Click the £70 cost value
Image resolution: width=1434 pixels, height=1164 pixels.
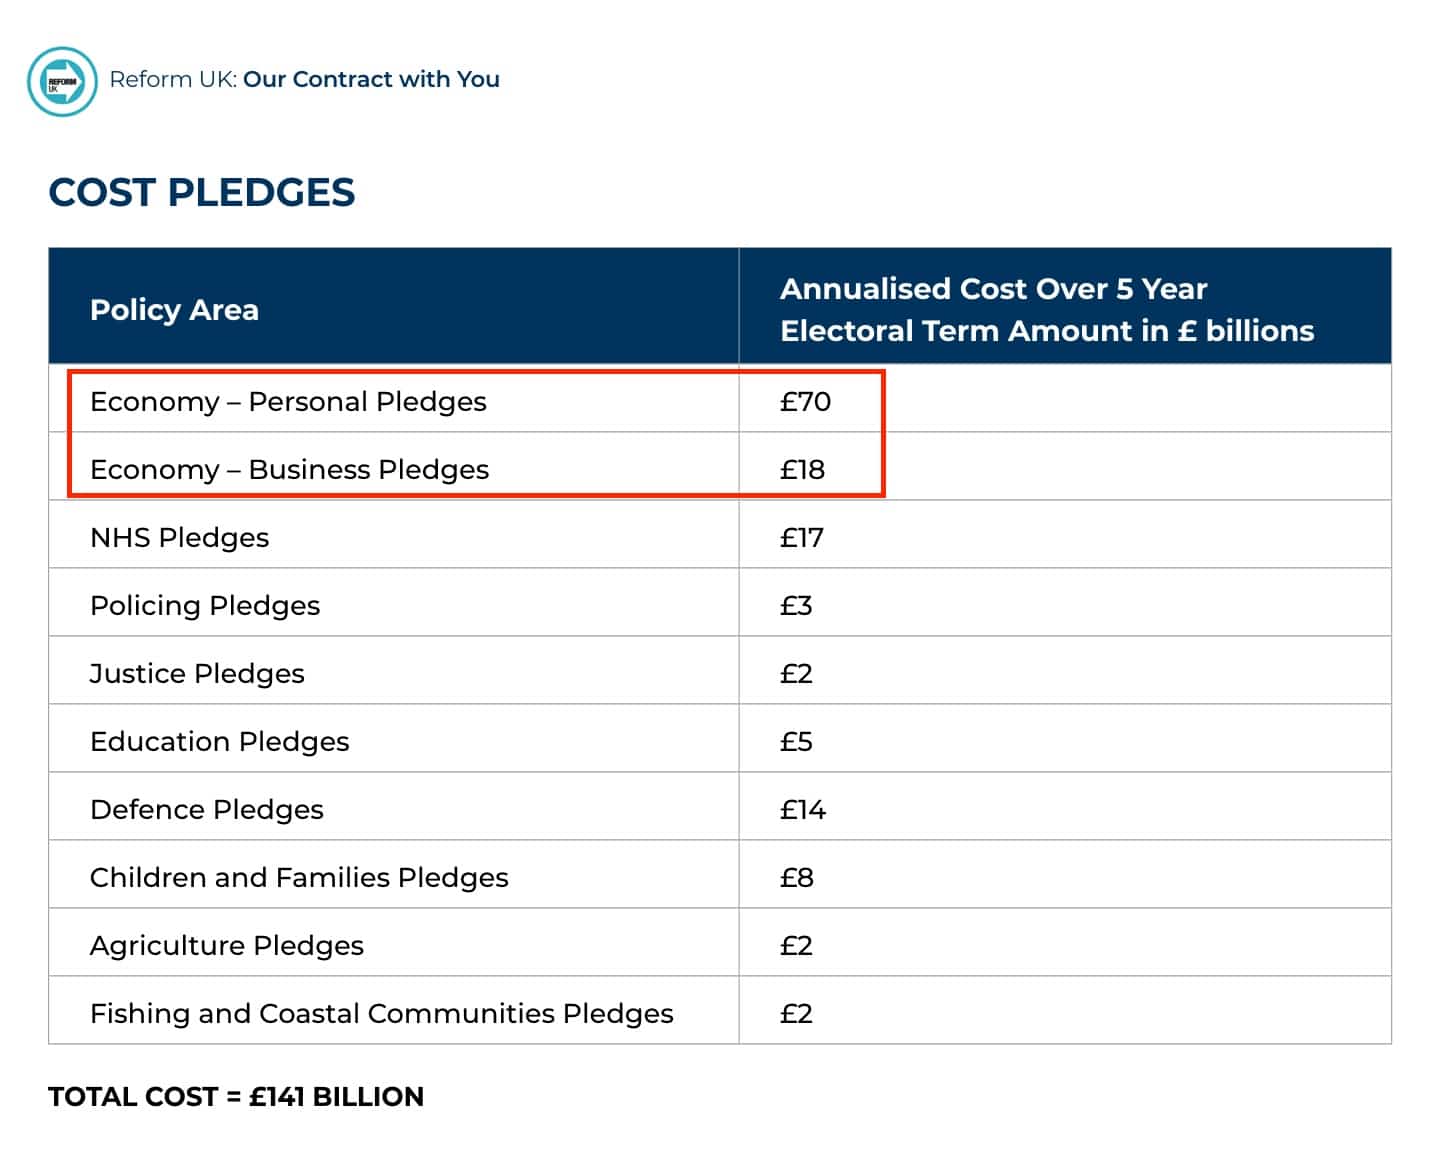[805, 402]
